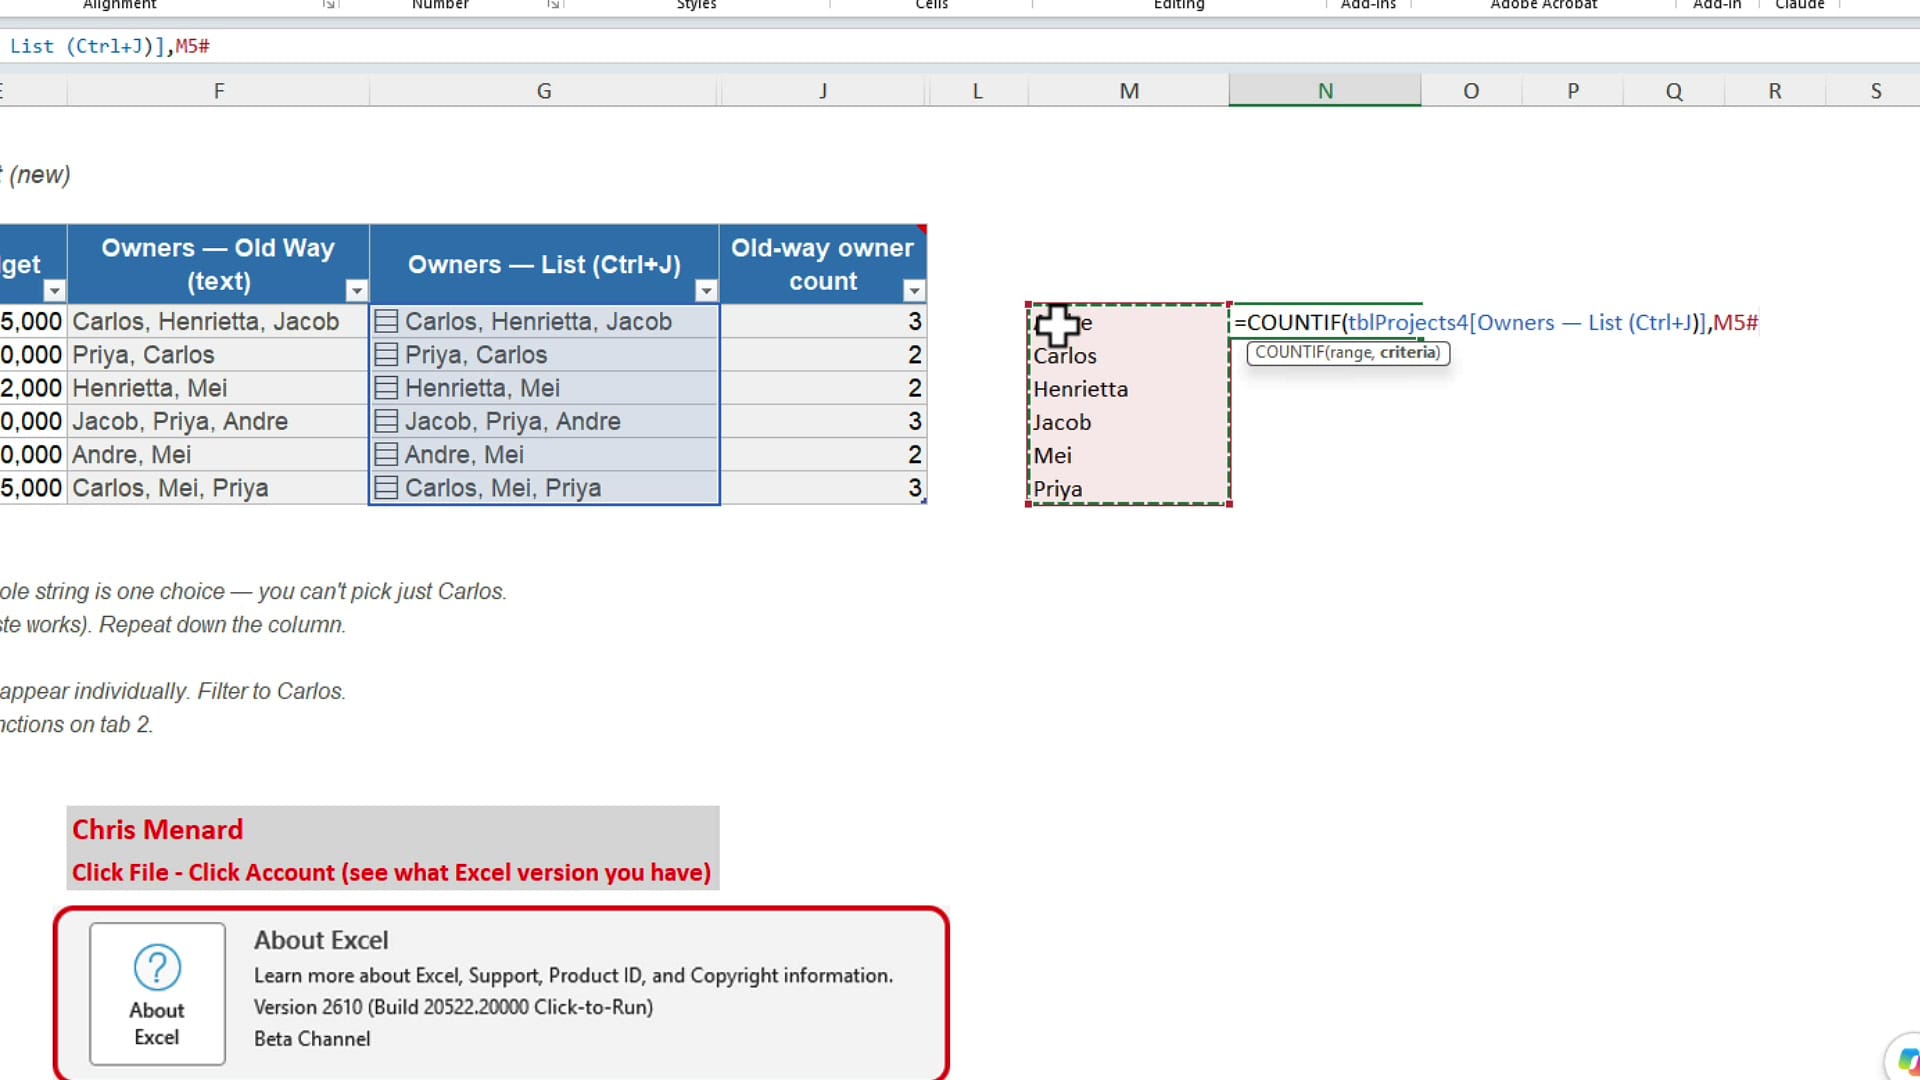Click the 'Click File - Click Account' text
This screenshot has width=1920, height=1080.
click(x=391, y=872)
